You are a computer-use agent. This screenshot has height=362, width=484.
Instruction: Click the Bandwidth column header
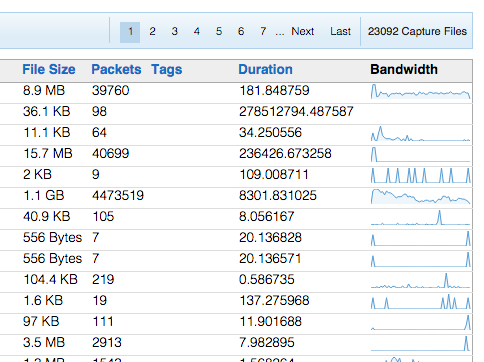[x=404, y=70]
